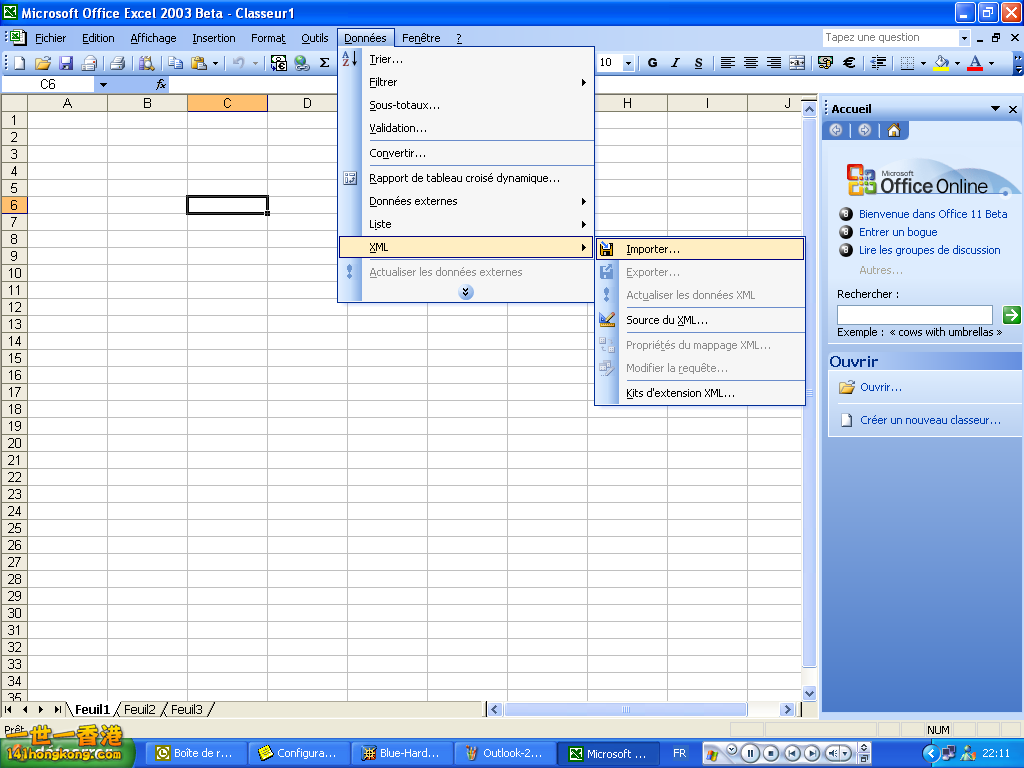Open the Outils menu

pos(314,38)
